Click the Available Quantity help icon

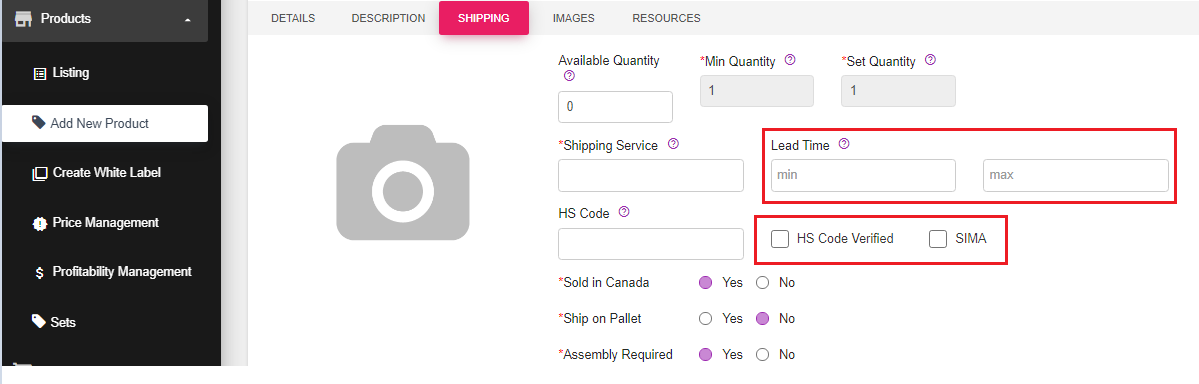pos(569,76)
